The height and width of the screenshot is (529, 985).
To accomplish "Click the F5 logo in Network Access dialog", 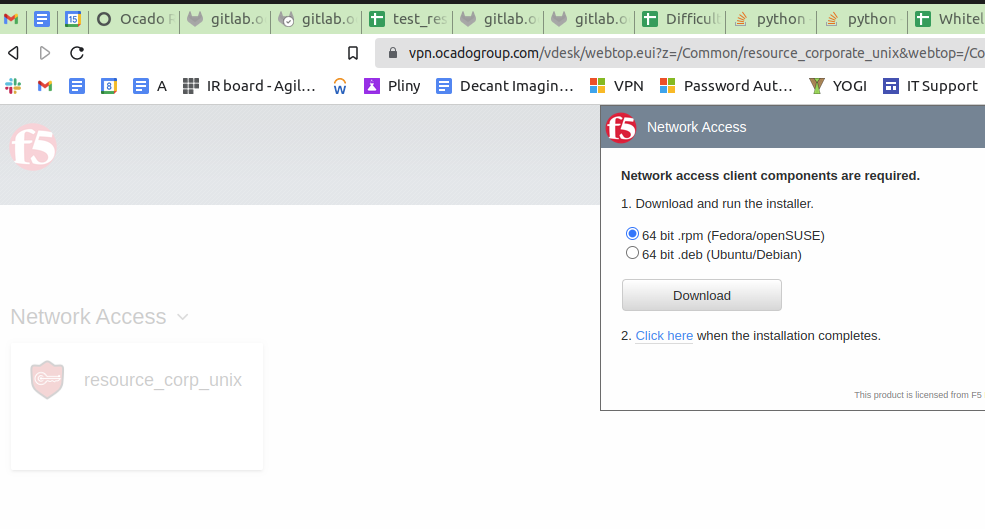I will 621,127.
